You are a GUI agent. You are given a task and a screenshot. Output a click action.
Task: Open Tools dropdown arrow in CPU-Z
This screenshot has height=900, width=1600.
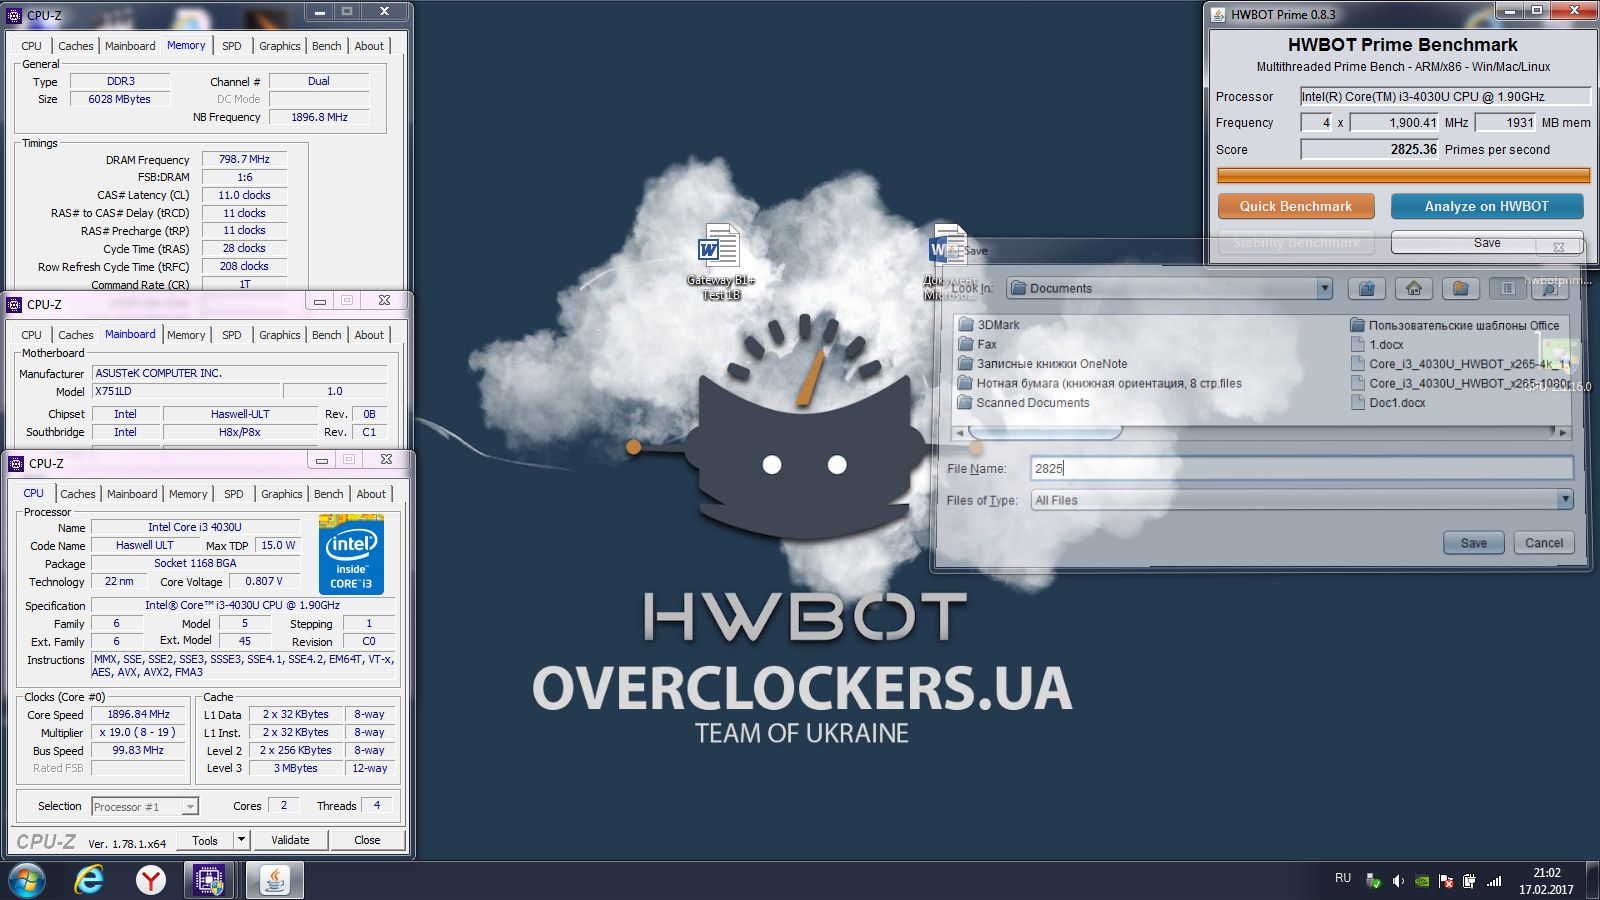click(241, 840)
